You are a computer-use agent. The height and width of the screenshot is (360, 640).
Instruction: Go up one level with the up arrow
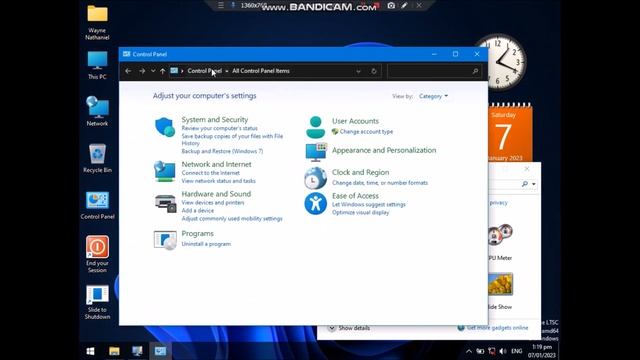pyautogui.click(x=162, y=71)
